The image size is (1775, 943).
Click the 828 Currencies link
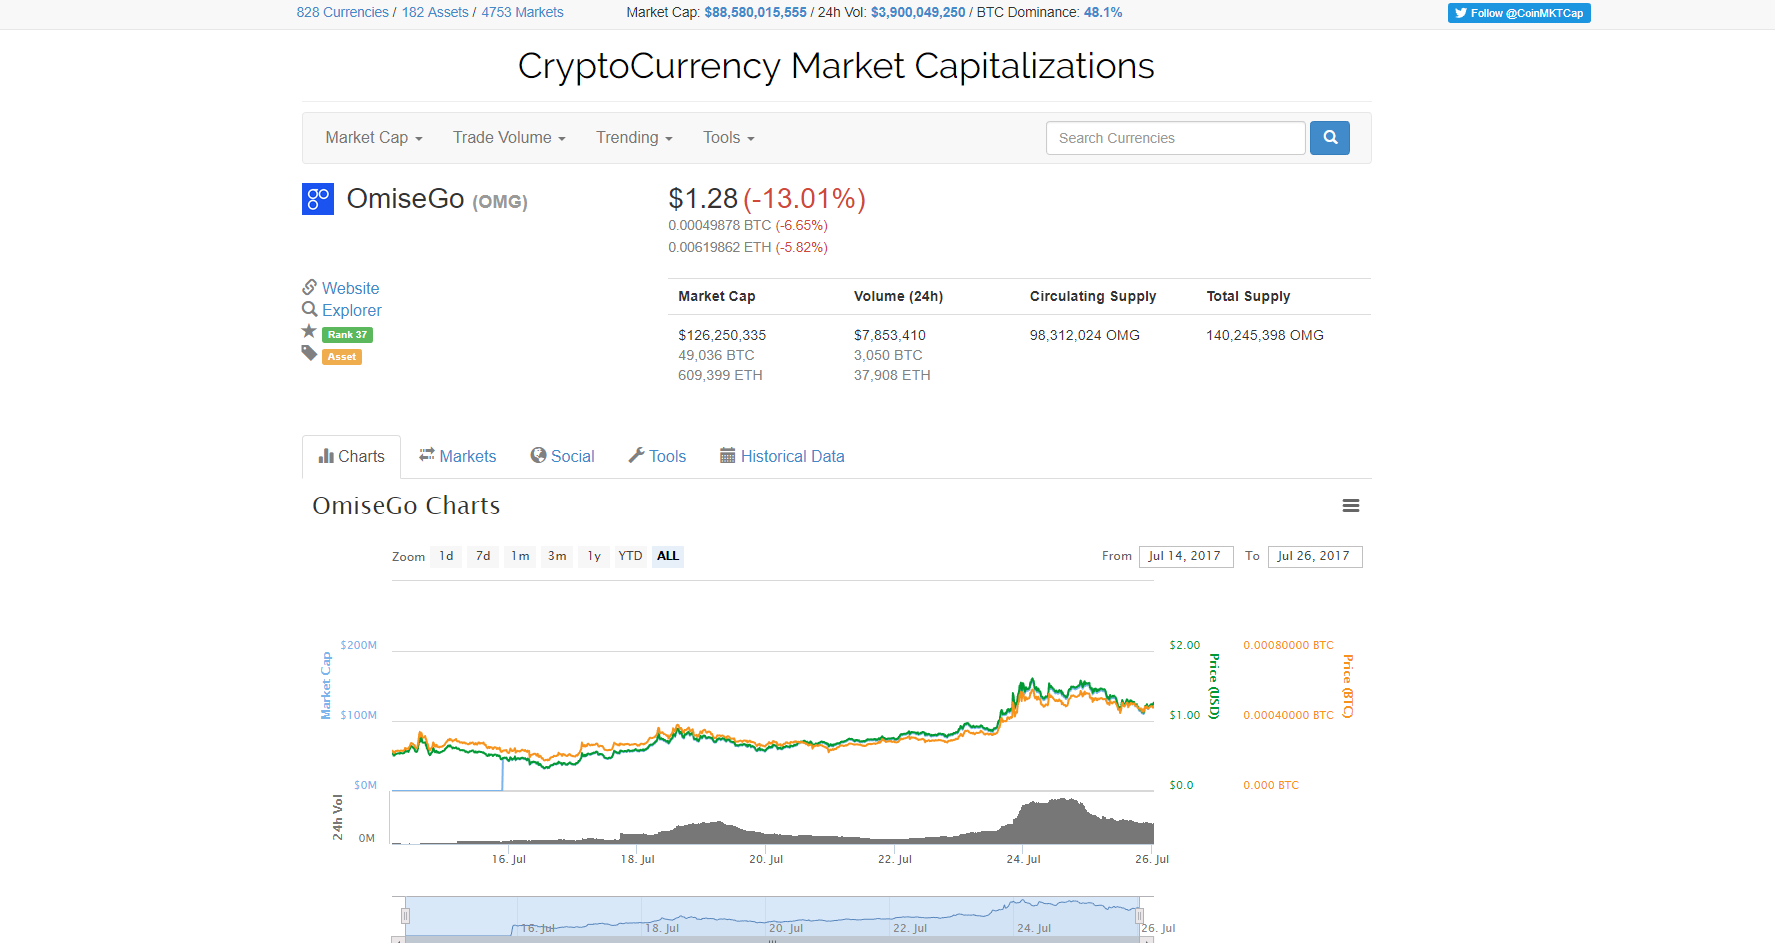click(x=342, y=12)
